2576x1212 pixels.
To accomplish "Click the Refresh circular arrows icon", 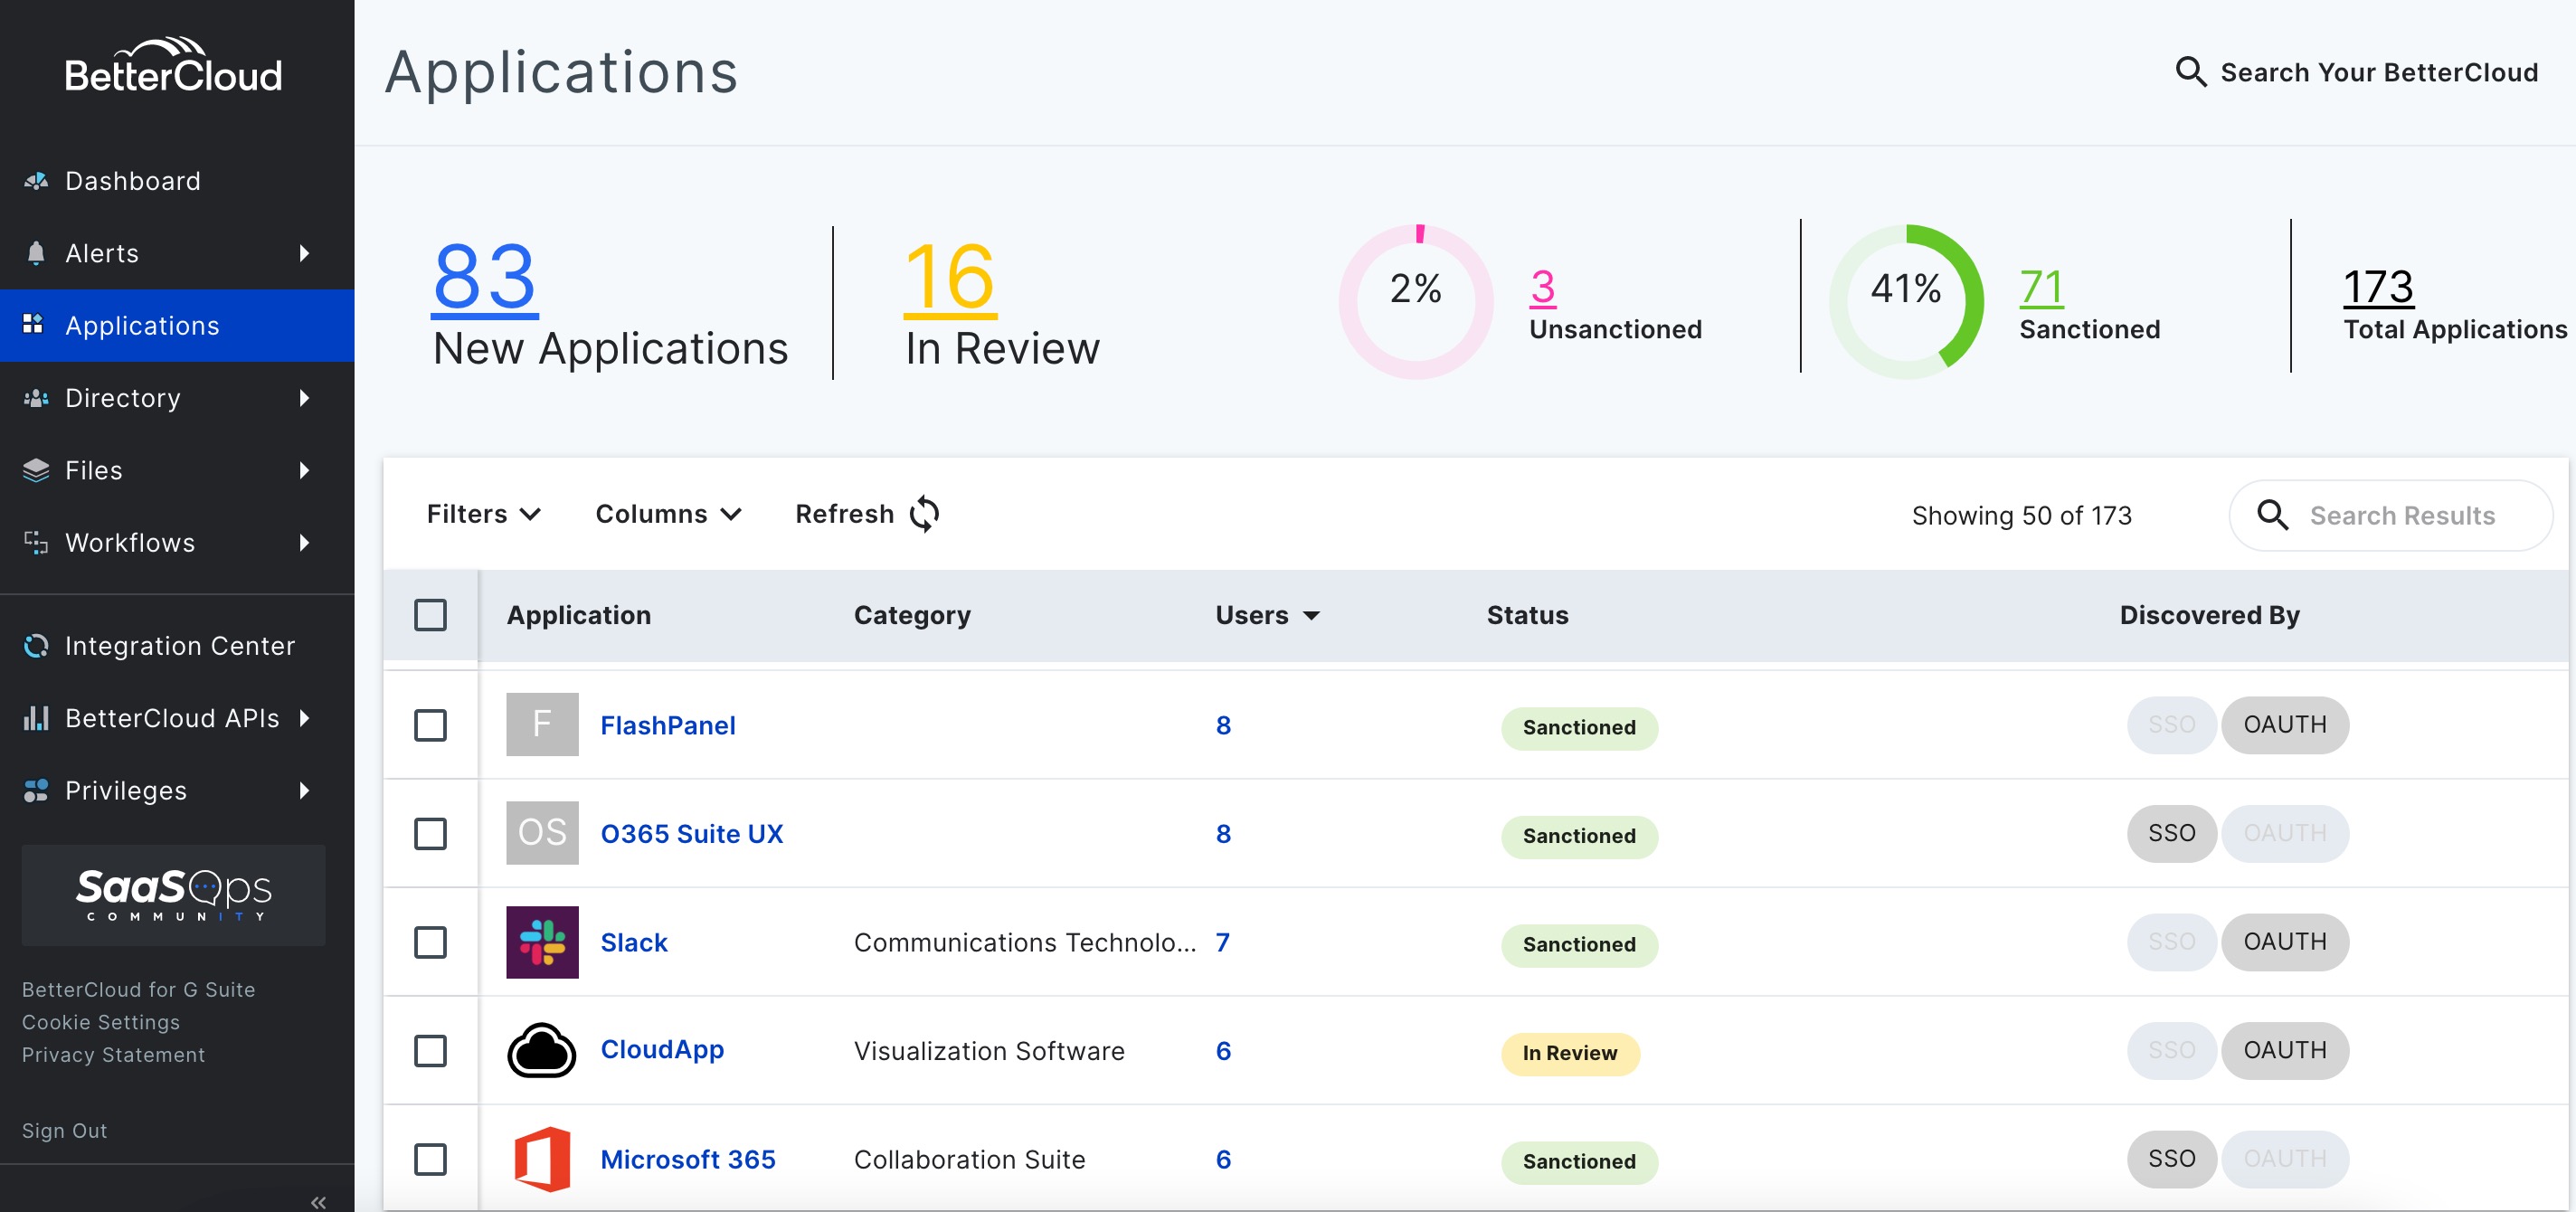I will (924, 514).
